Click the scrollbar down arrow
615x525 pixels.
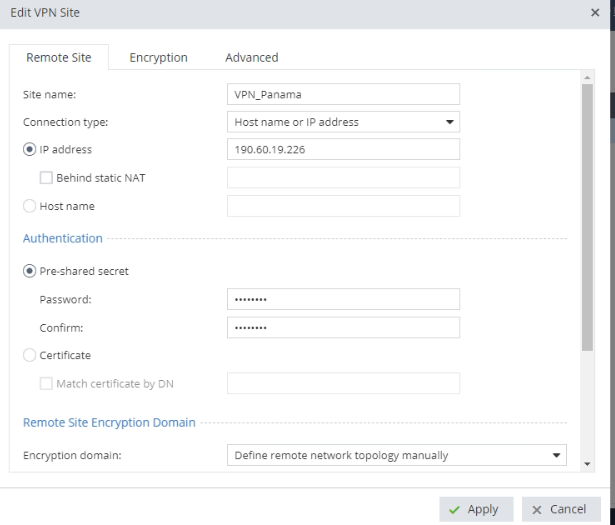586,465
